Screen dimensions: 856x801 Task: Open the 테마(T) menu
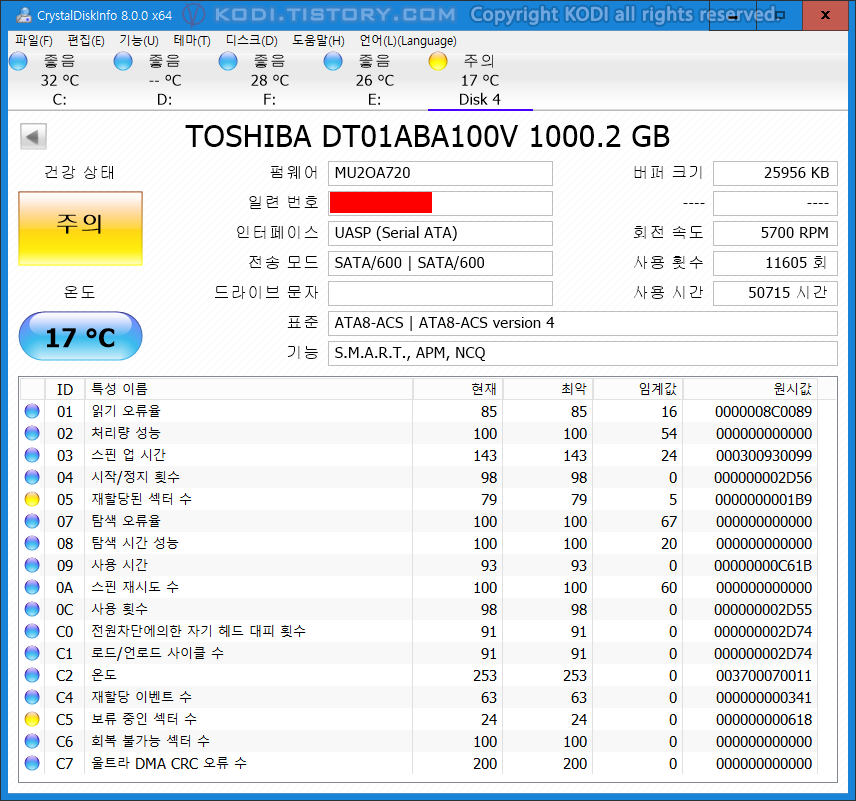[192, 40]
